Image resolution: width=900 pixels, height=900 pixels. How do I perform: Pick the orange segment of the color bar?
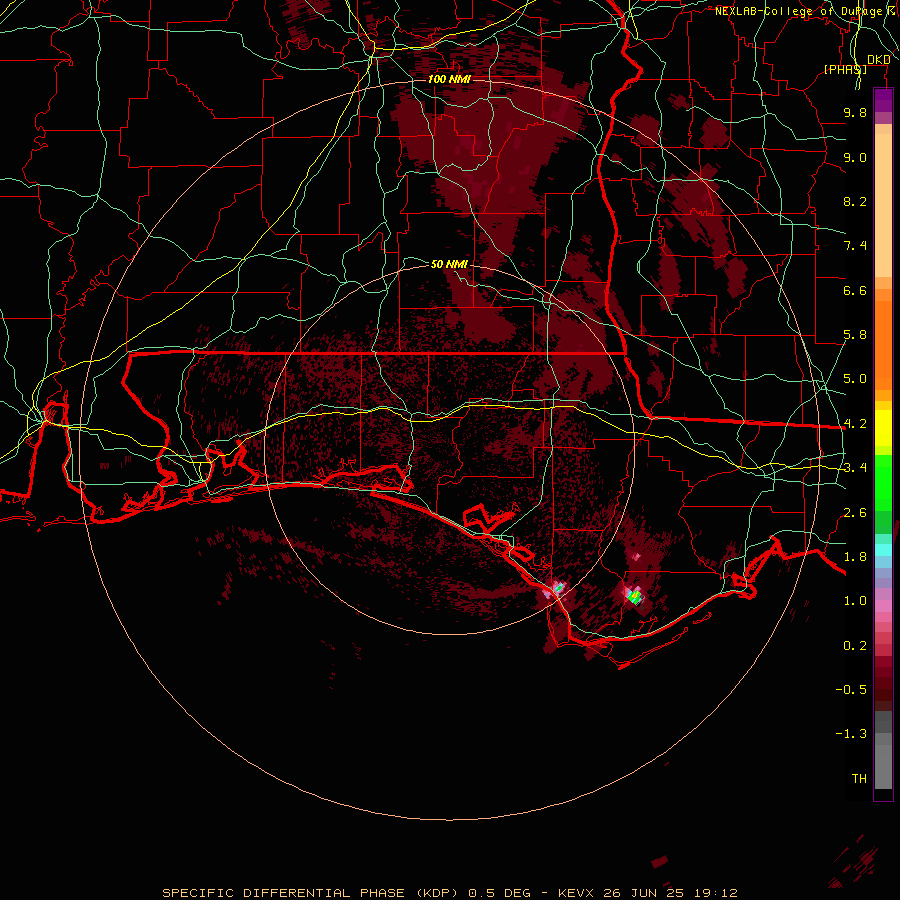pyautogui.click(x=883, y=344)
